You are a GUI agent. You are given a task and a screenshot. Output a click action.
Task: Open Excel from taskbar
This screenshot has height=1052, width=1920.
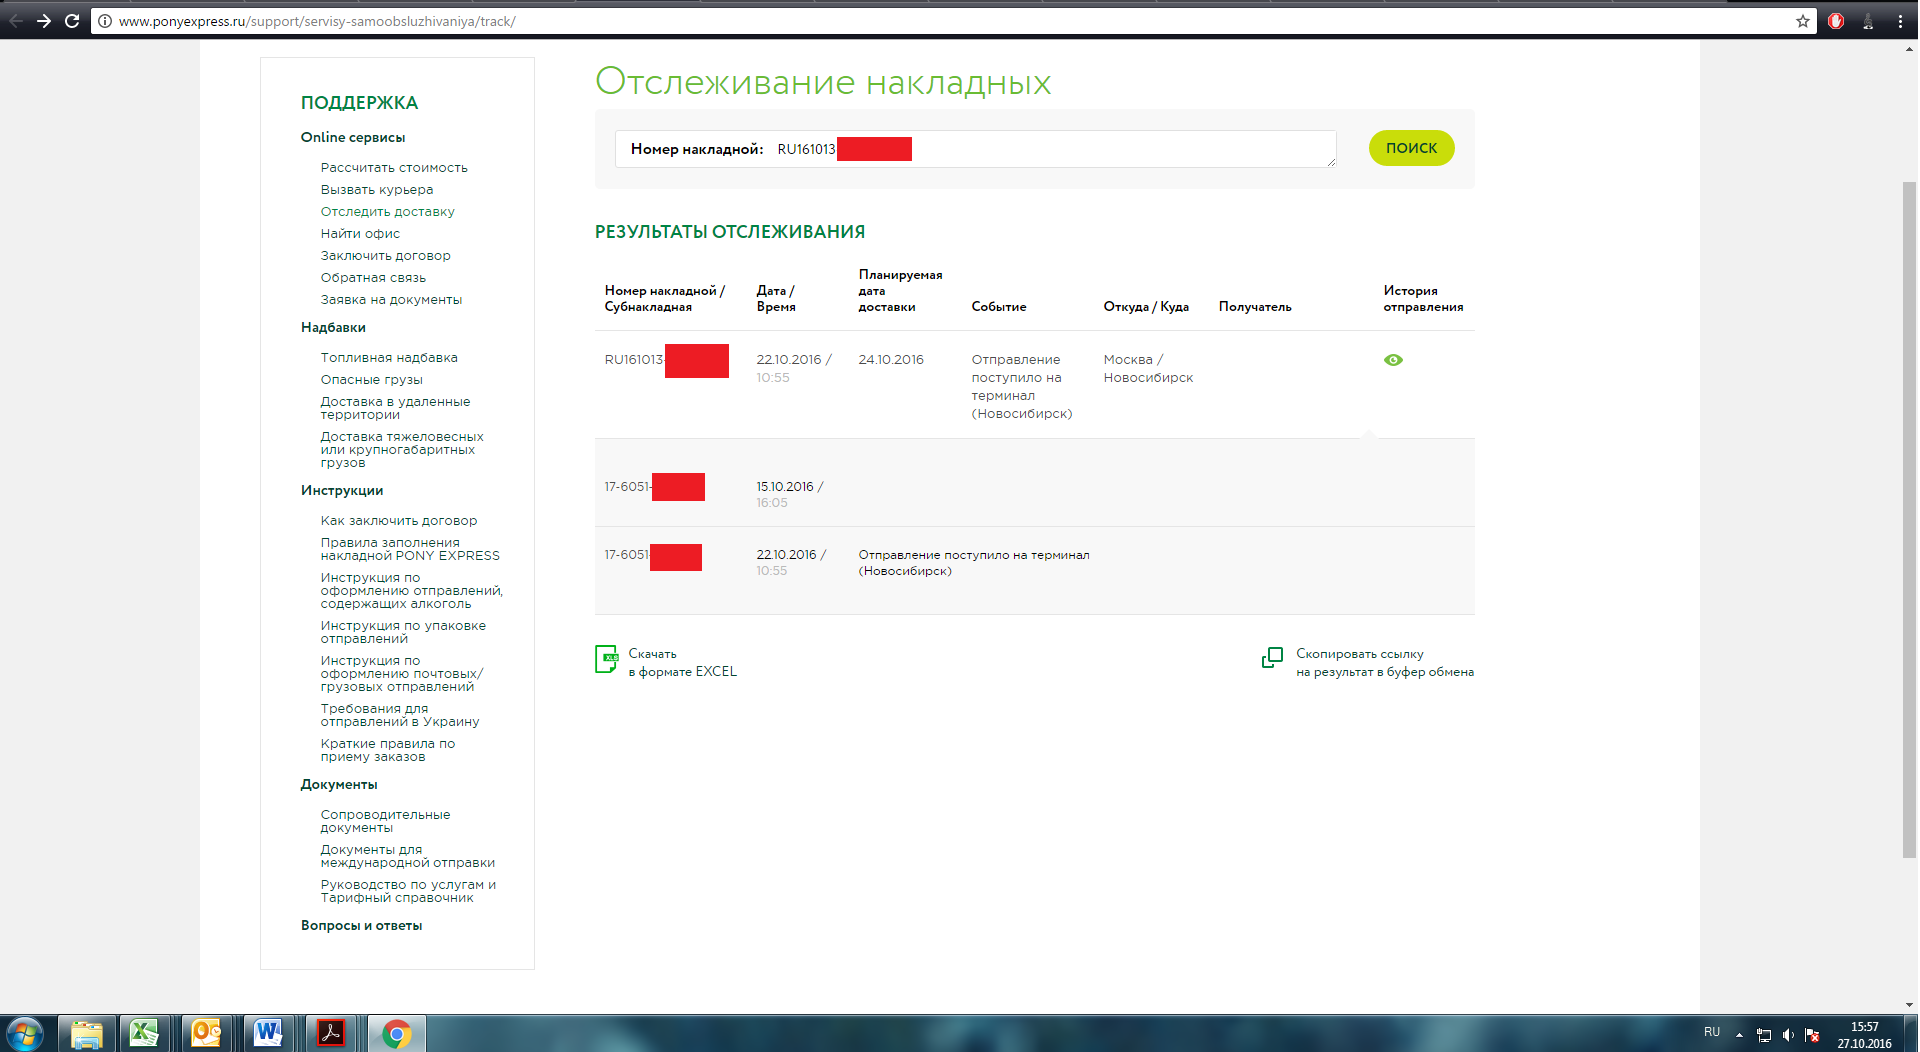[x=145, y=1033]
